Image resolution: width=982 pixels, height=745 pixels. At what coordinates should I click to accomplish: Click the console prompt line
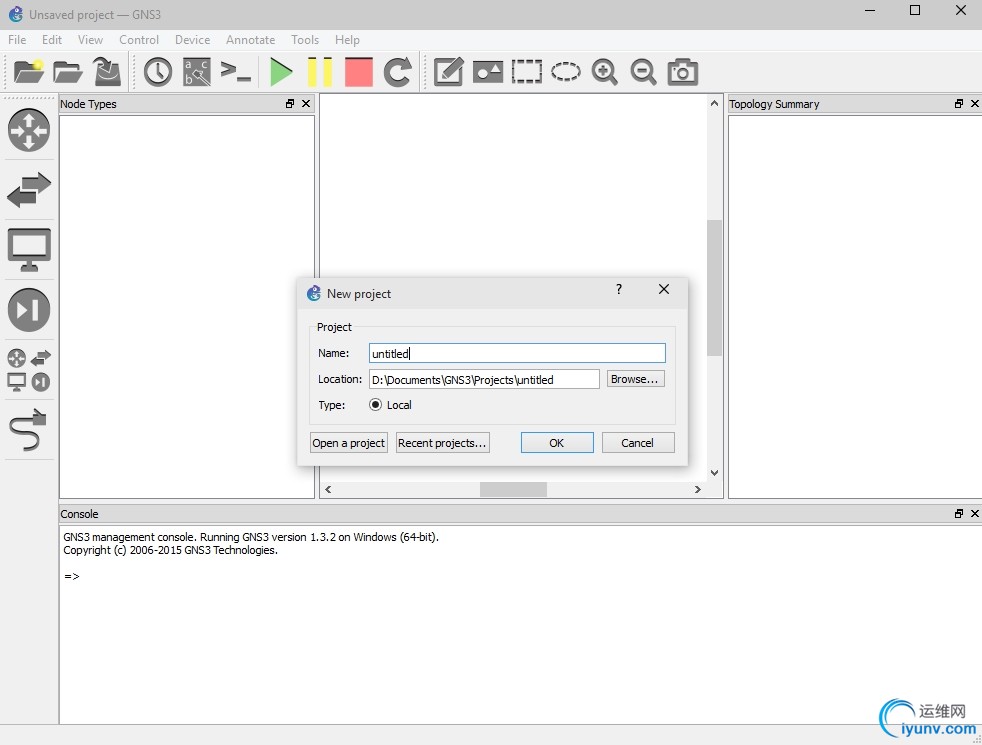coord(72,577)
